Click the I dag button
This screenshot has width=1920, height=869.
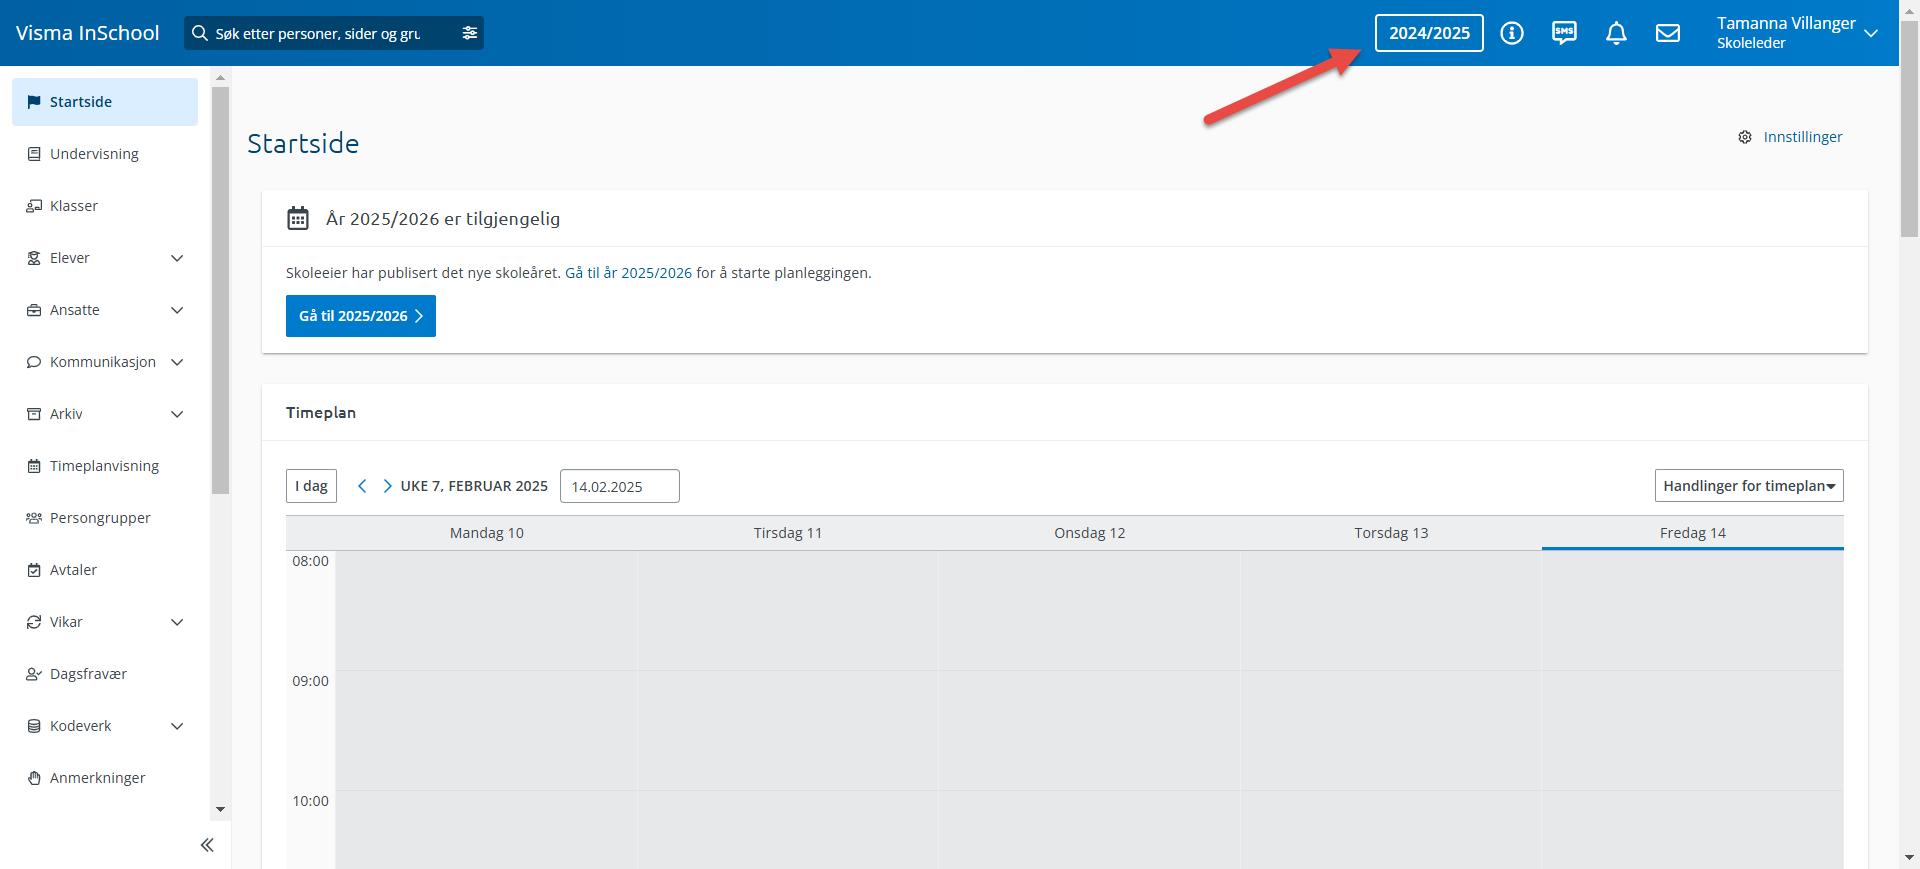[311, 486]
